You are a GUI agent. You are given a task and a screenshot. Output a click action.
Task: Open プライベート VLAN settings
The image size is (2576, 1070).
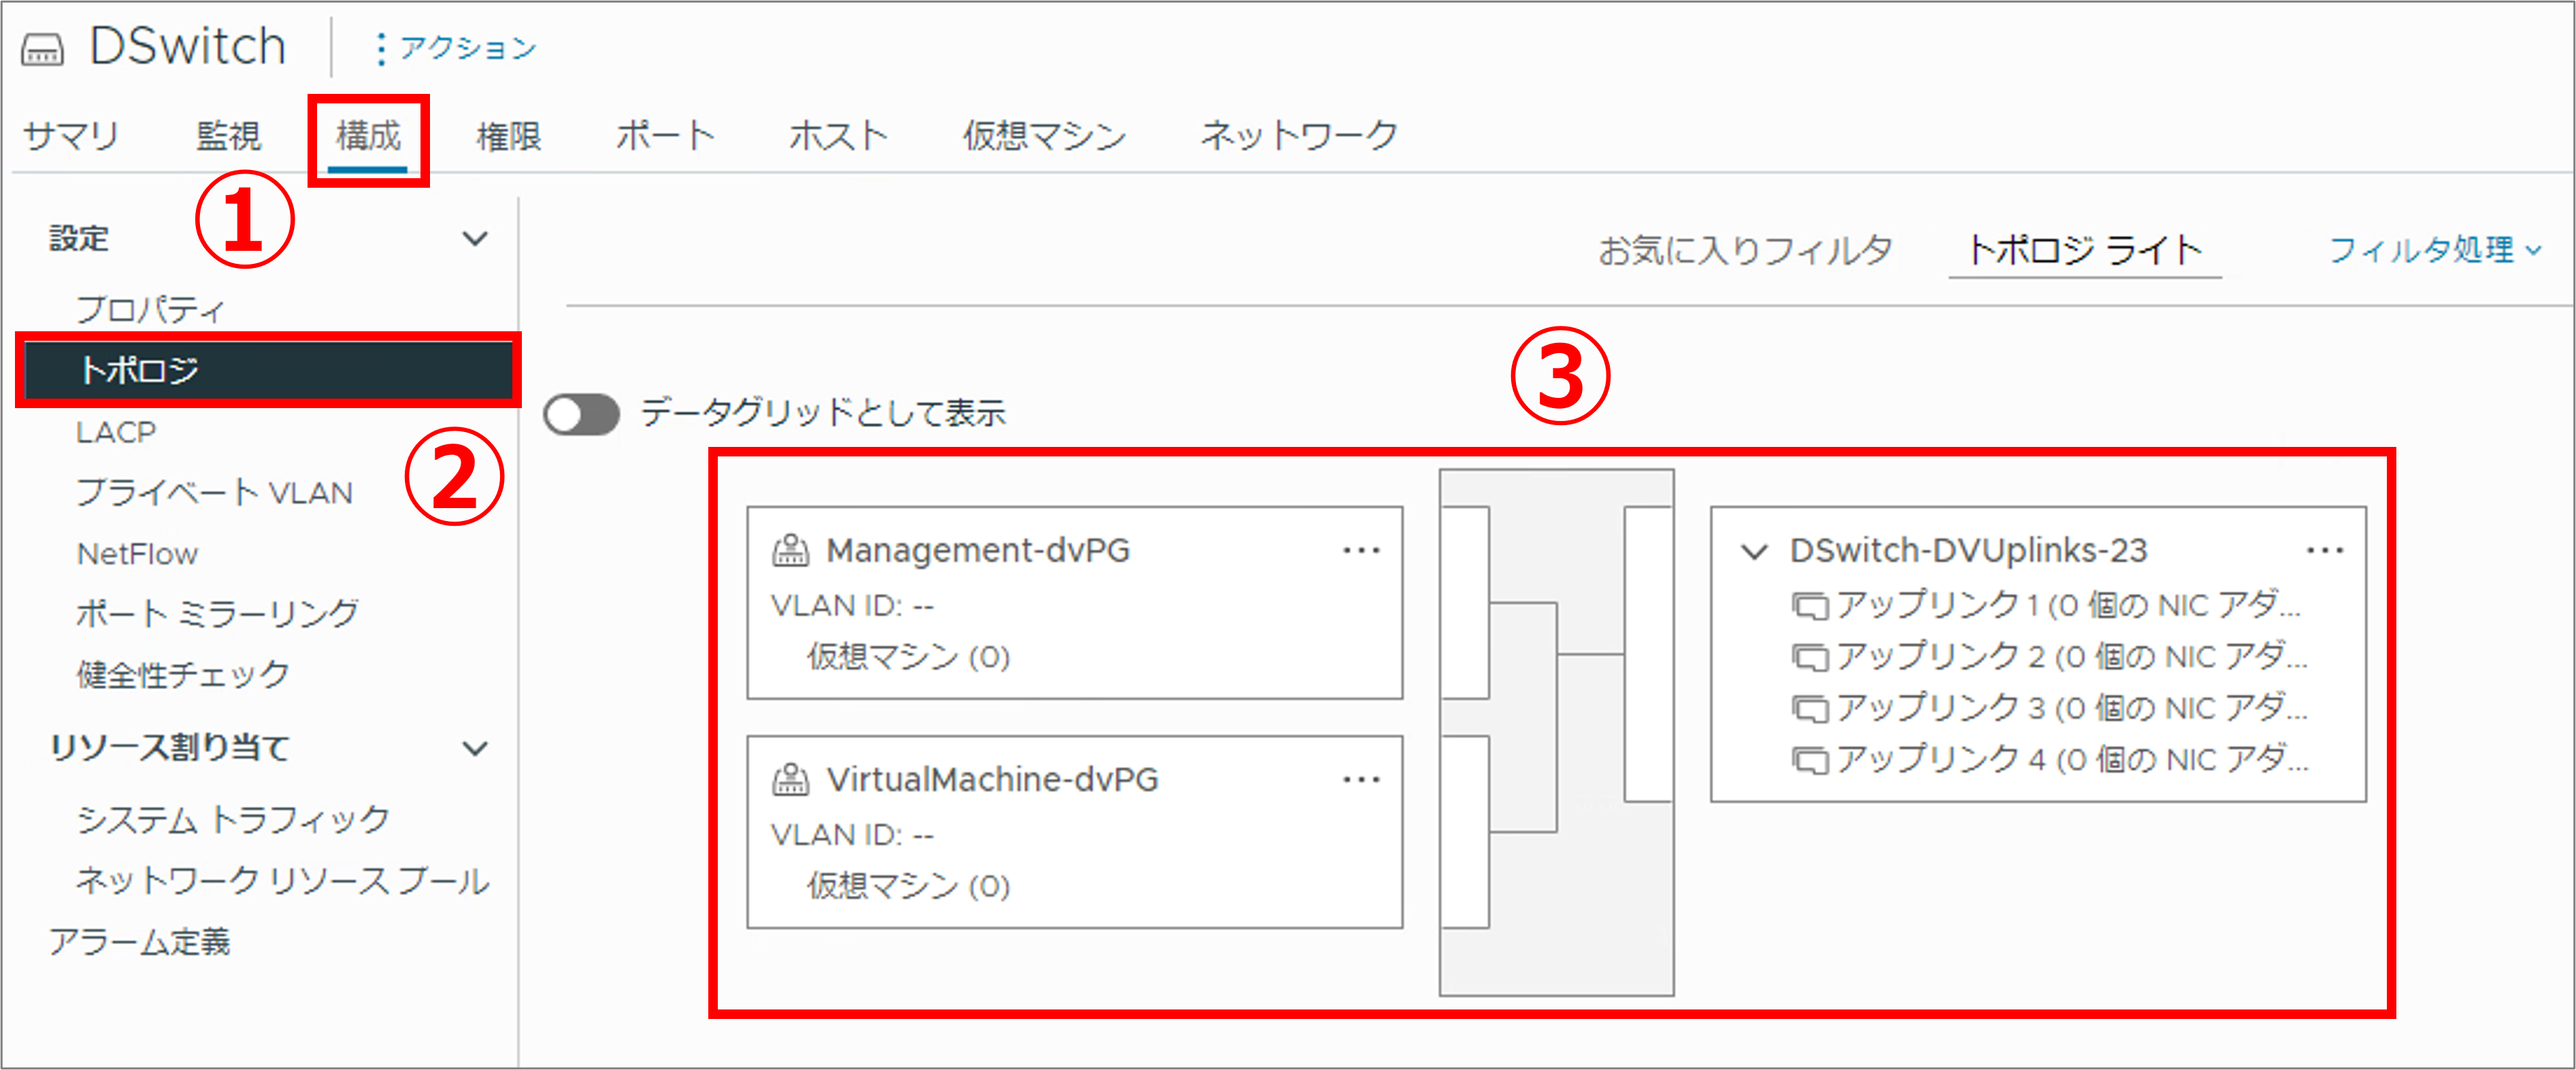click(215, 492)
